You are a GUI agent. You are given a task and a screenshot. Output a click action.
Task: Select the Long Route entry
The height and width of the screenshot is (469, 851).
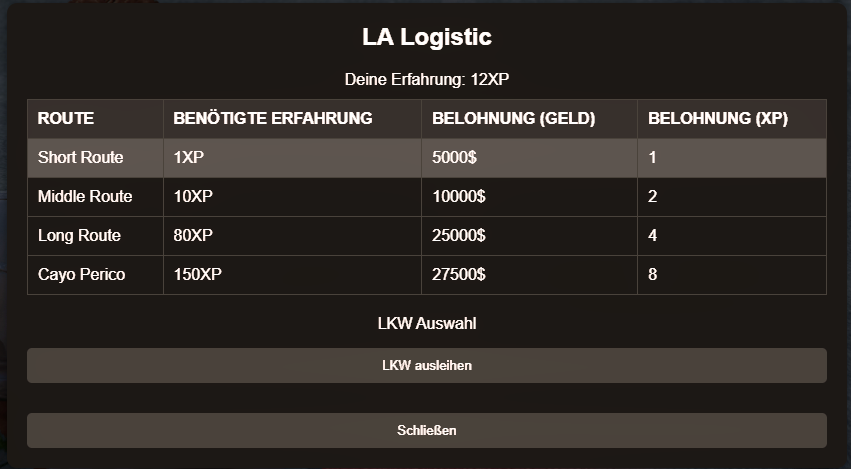pyautogui.click(x=80, y=236)
